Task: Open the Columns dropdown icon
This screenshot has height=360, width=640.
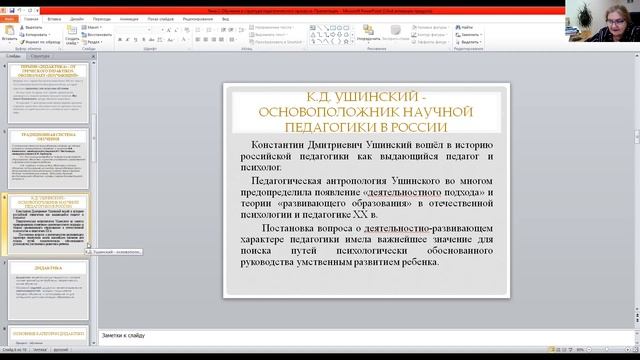Action: click(x=232, y=40)
